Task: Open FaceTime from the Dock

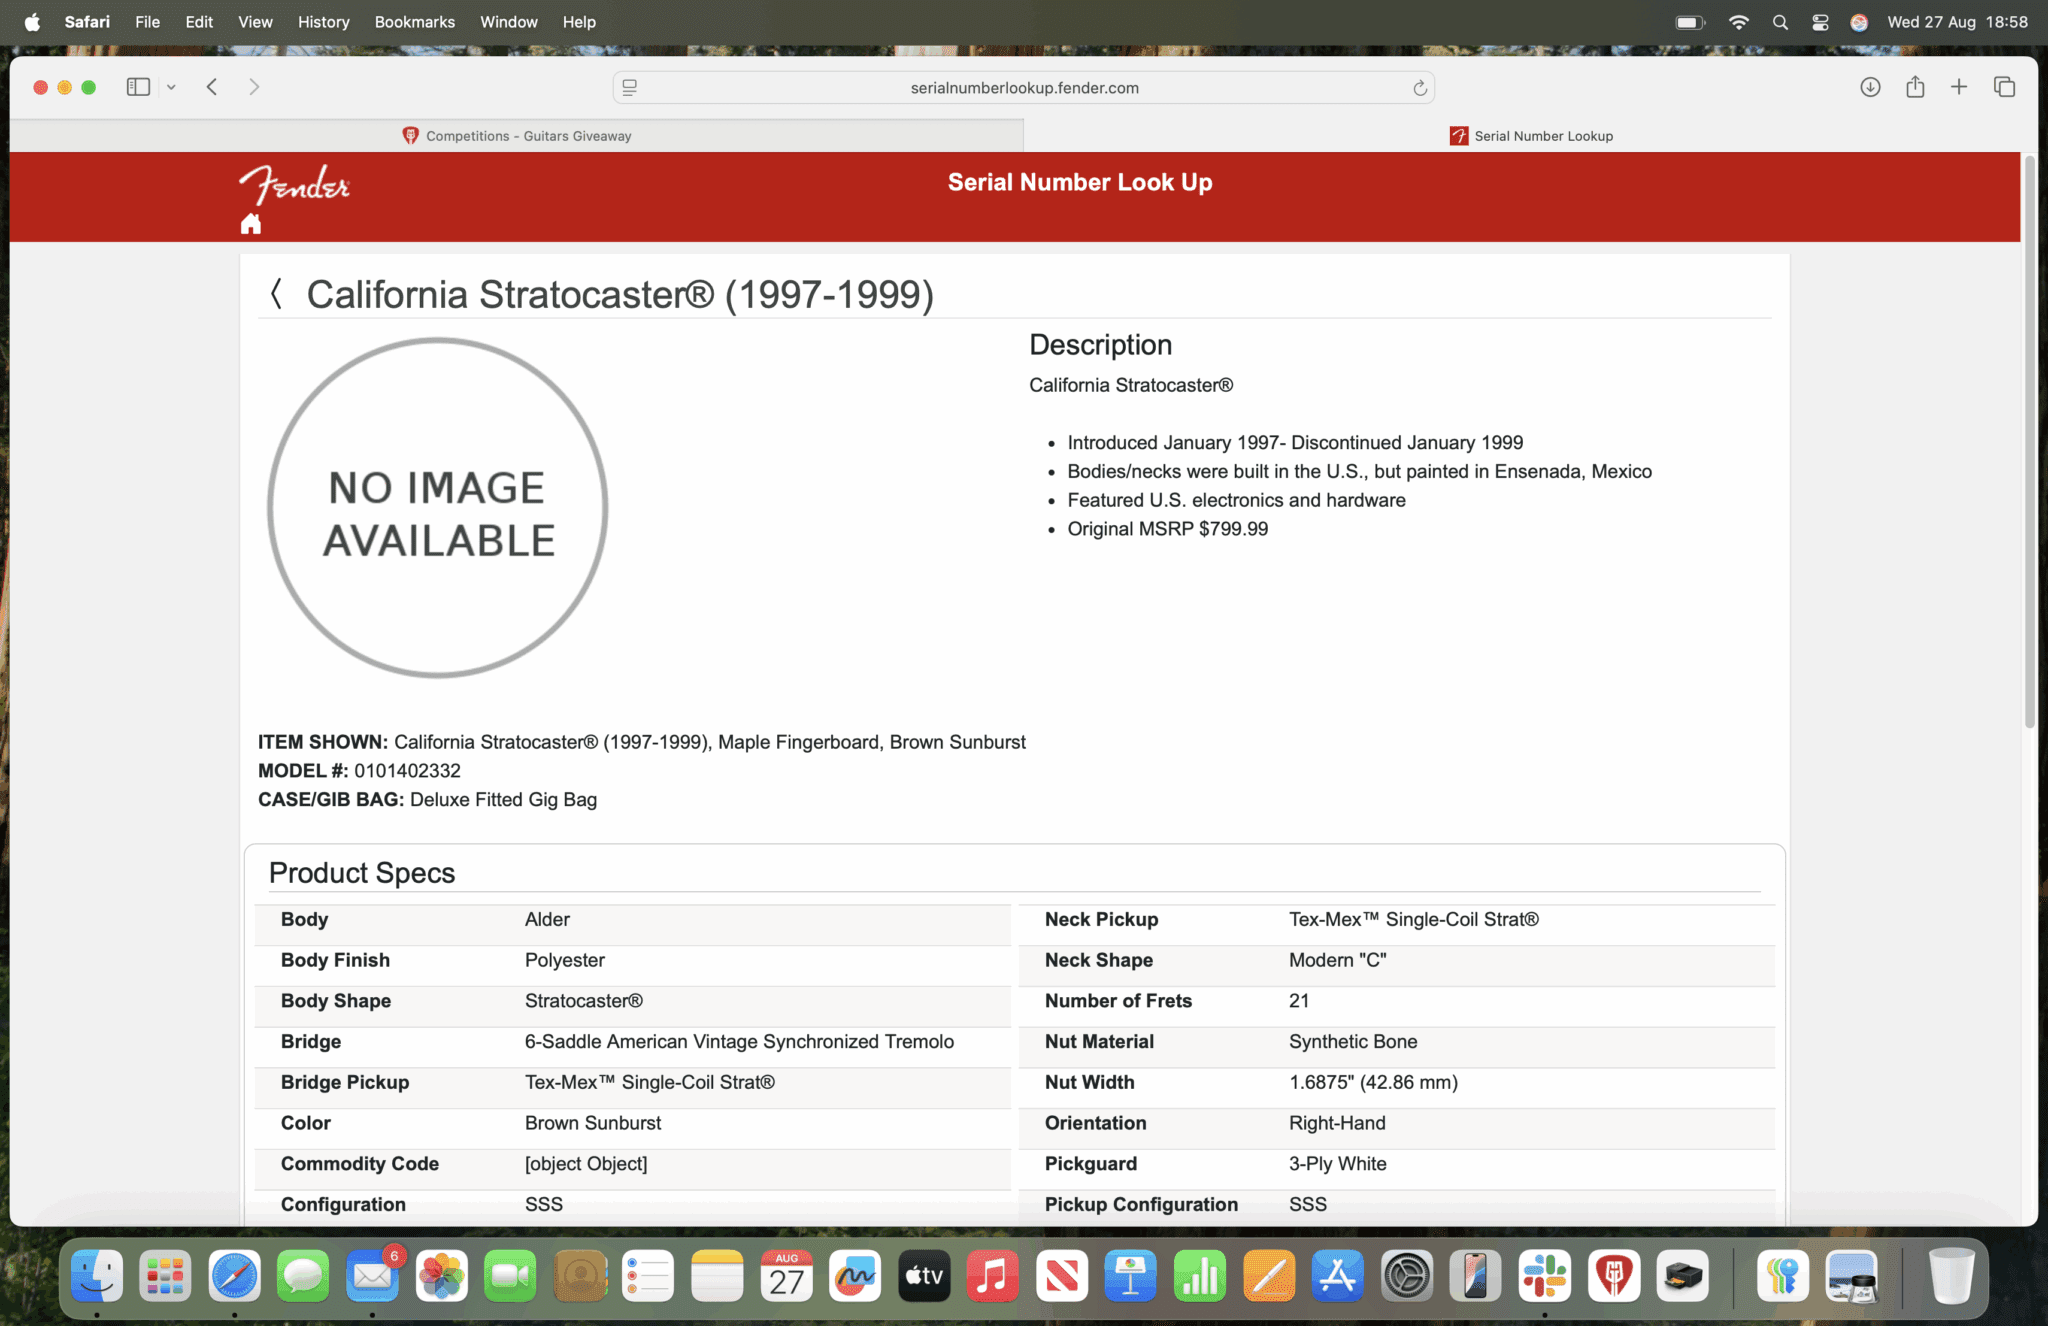Action: pyautogui.click(x=510, y=1276)
